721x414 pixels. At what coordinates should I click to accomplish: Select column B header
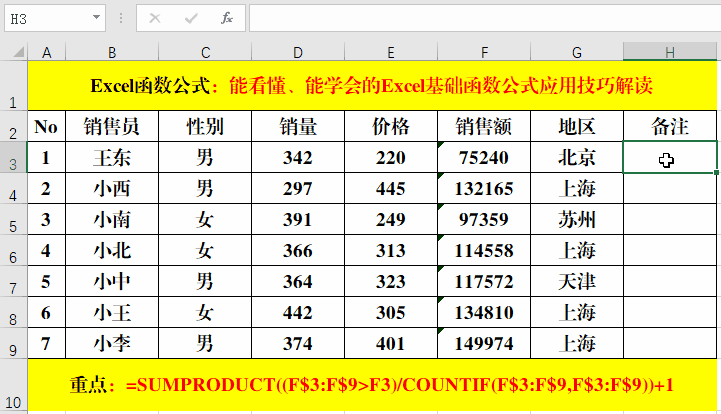[112, 52]
